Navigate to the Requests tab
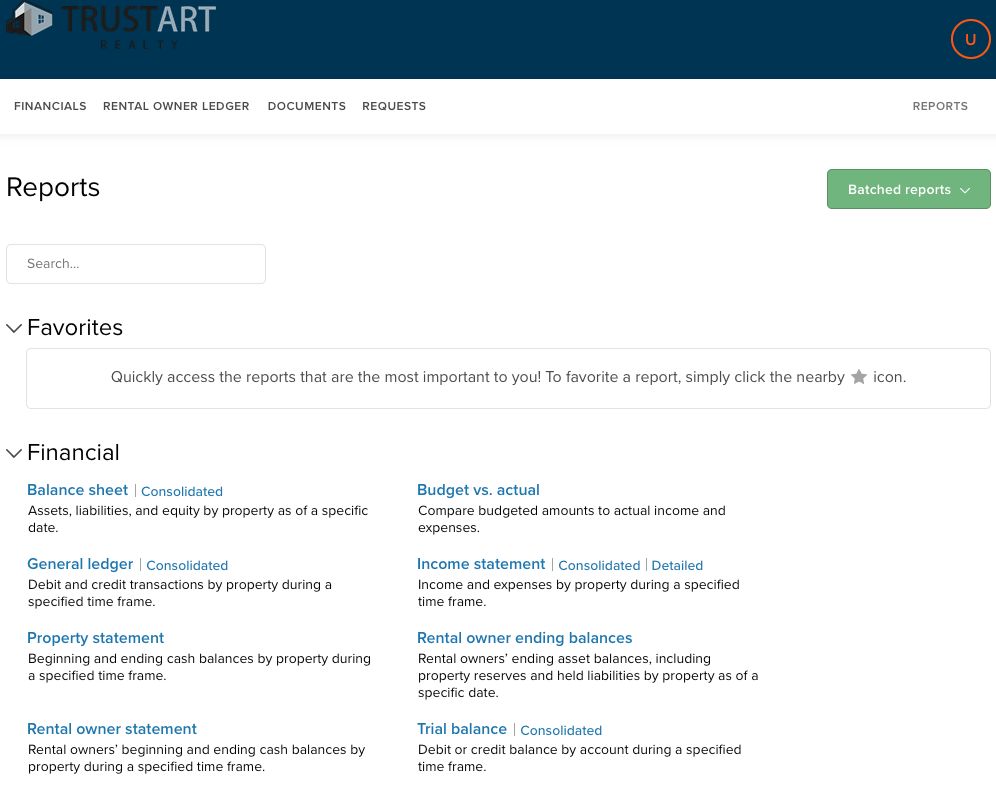This screenshot has height=789, width=996. pos(394,106)
